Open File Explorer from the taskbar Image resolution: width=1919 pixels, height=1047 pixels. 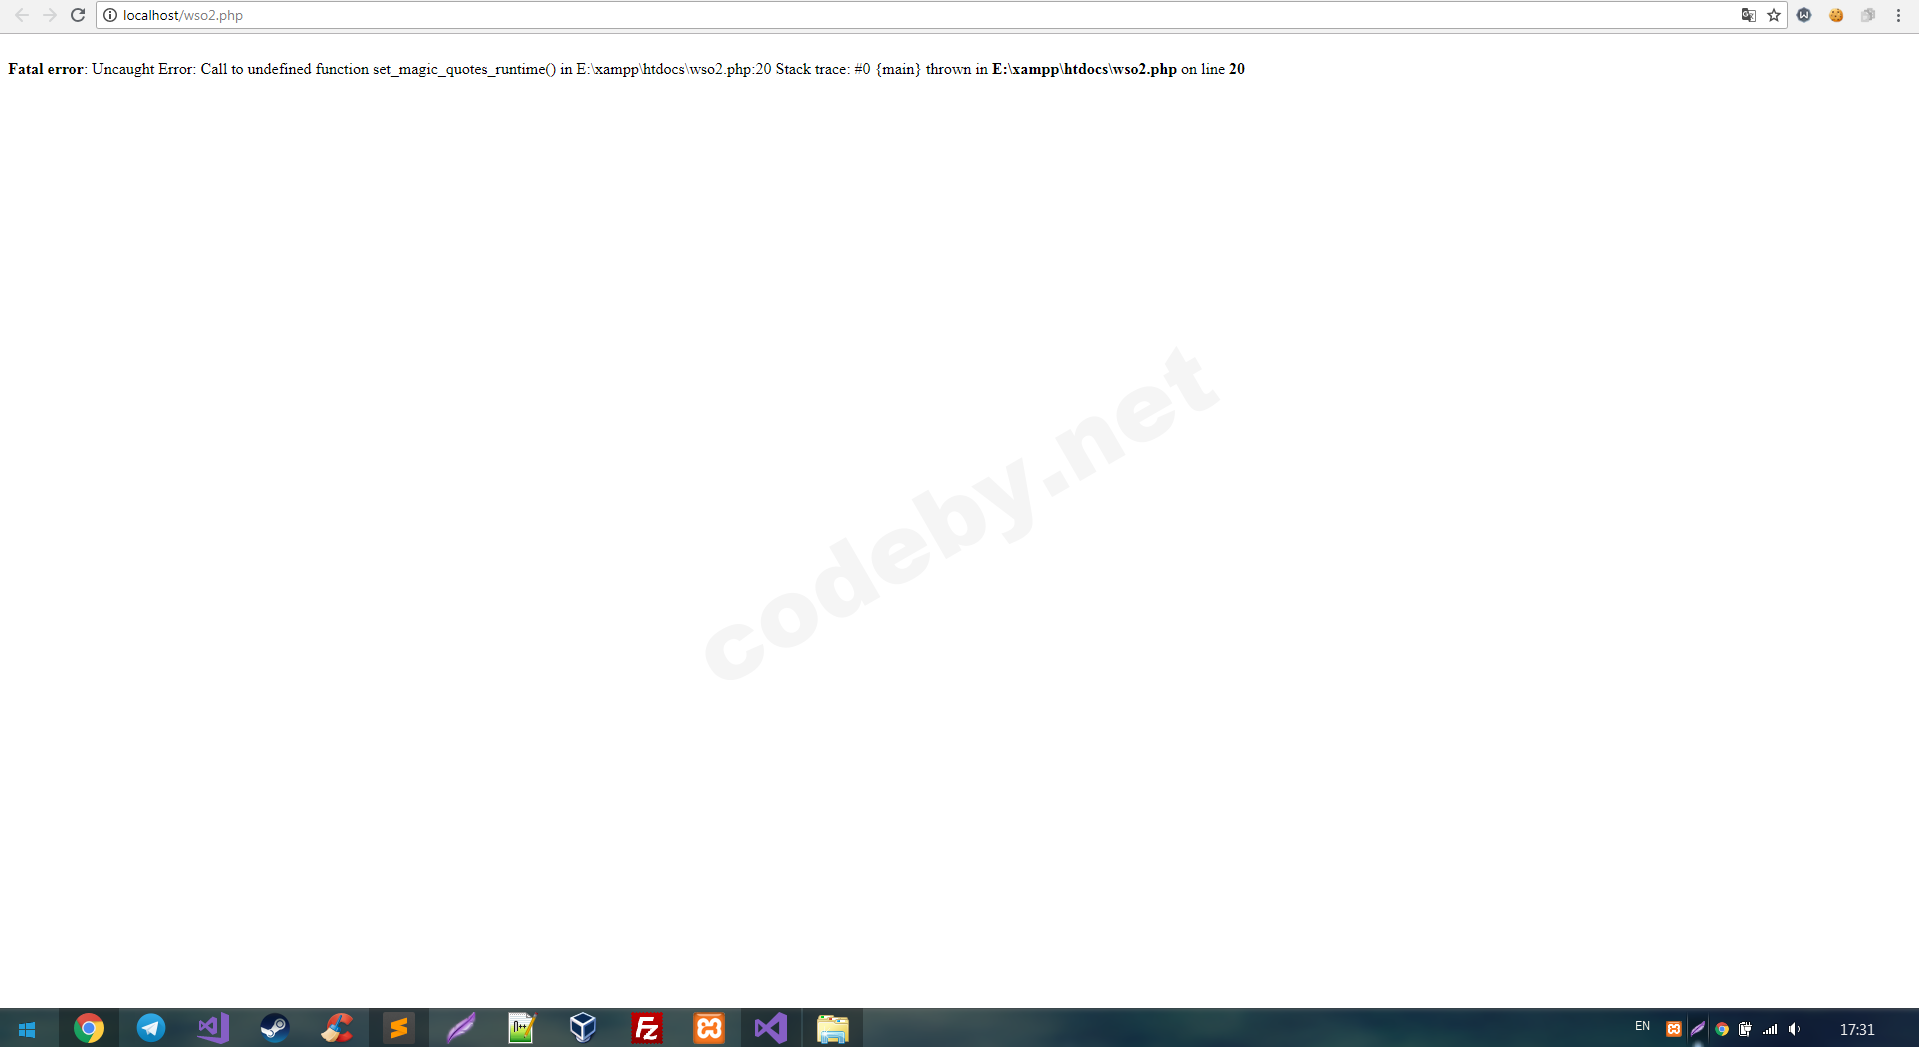pos(833,1028)
